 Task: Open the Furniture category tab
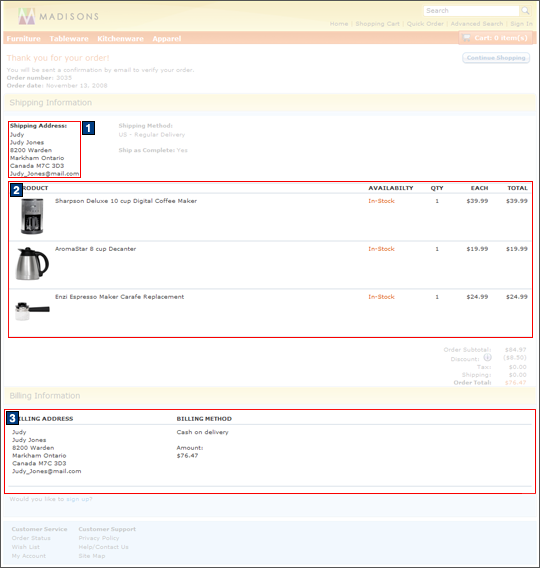coord(24,39)
